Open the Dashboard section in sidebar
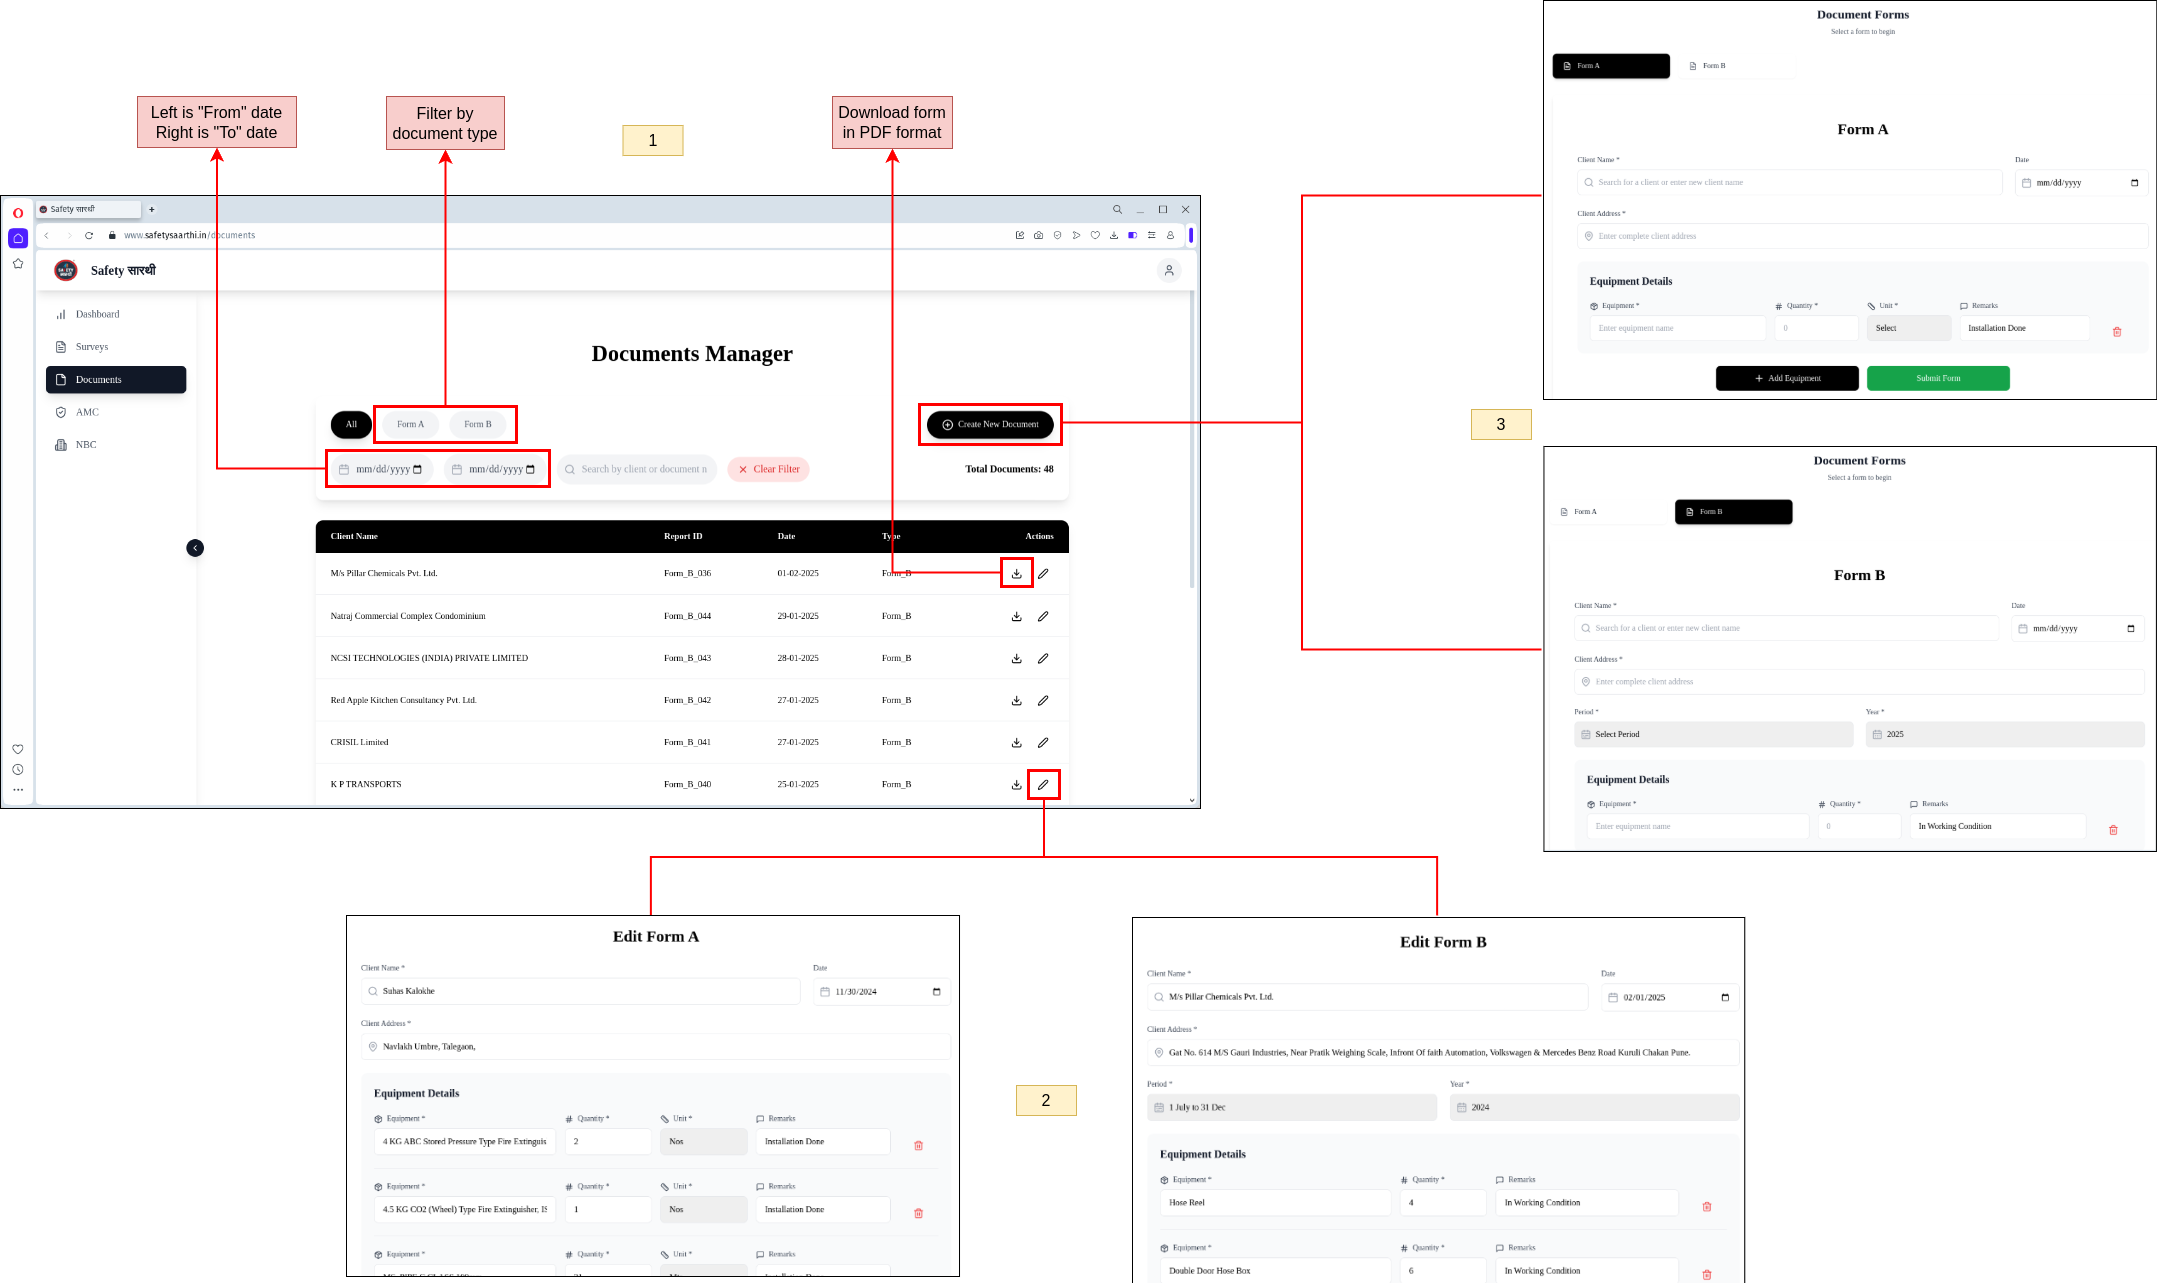The height and width of the screenshot is (1283, 2157). click(97, 314)
